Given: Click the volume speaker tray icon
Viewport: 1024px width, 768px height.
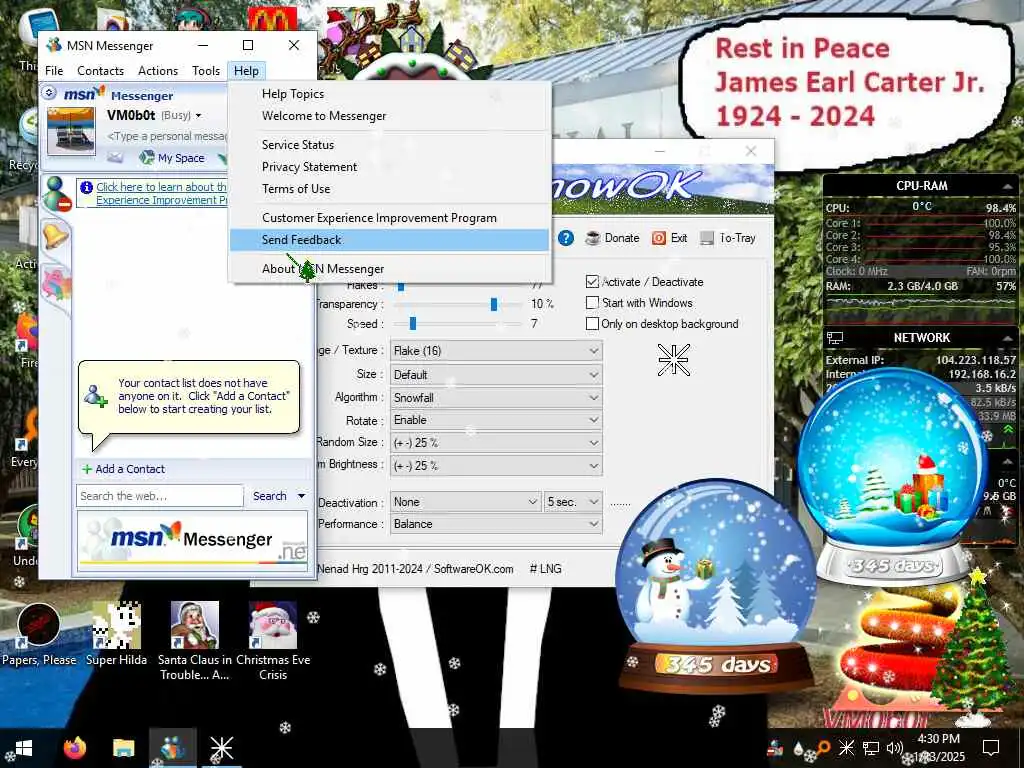Looking at the screenshot, I should (895, 748).
